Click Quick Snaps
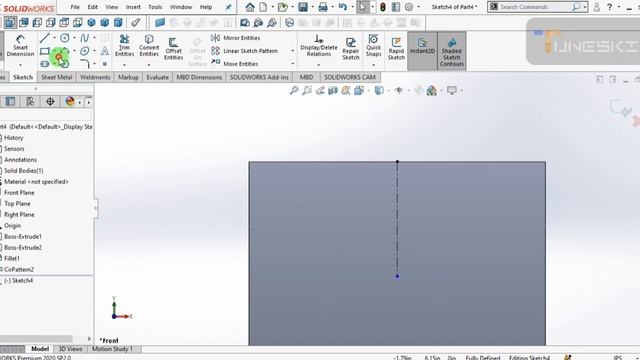 click(x=373, y=46)
